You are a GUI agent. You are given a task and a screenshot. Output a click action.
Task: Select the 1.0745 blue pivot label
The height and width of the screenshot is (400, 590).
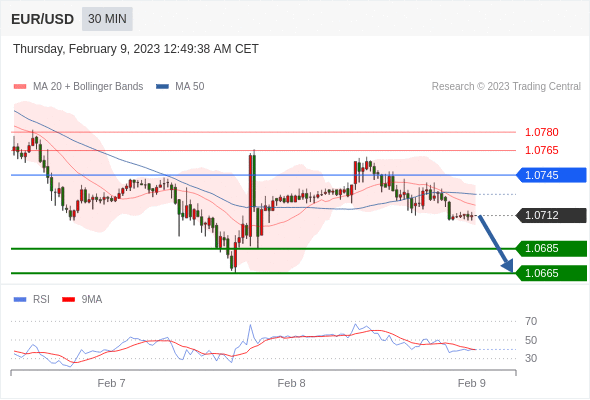click(551, 175)
